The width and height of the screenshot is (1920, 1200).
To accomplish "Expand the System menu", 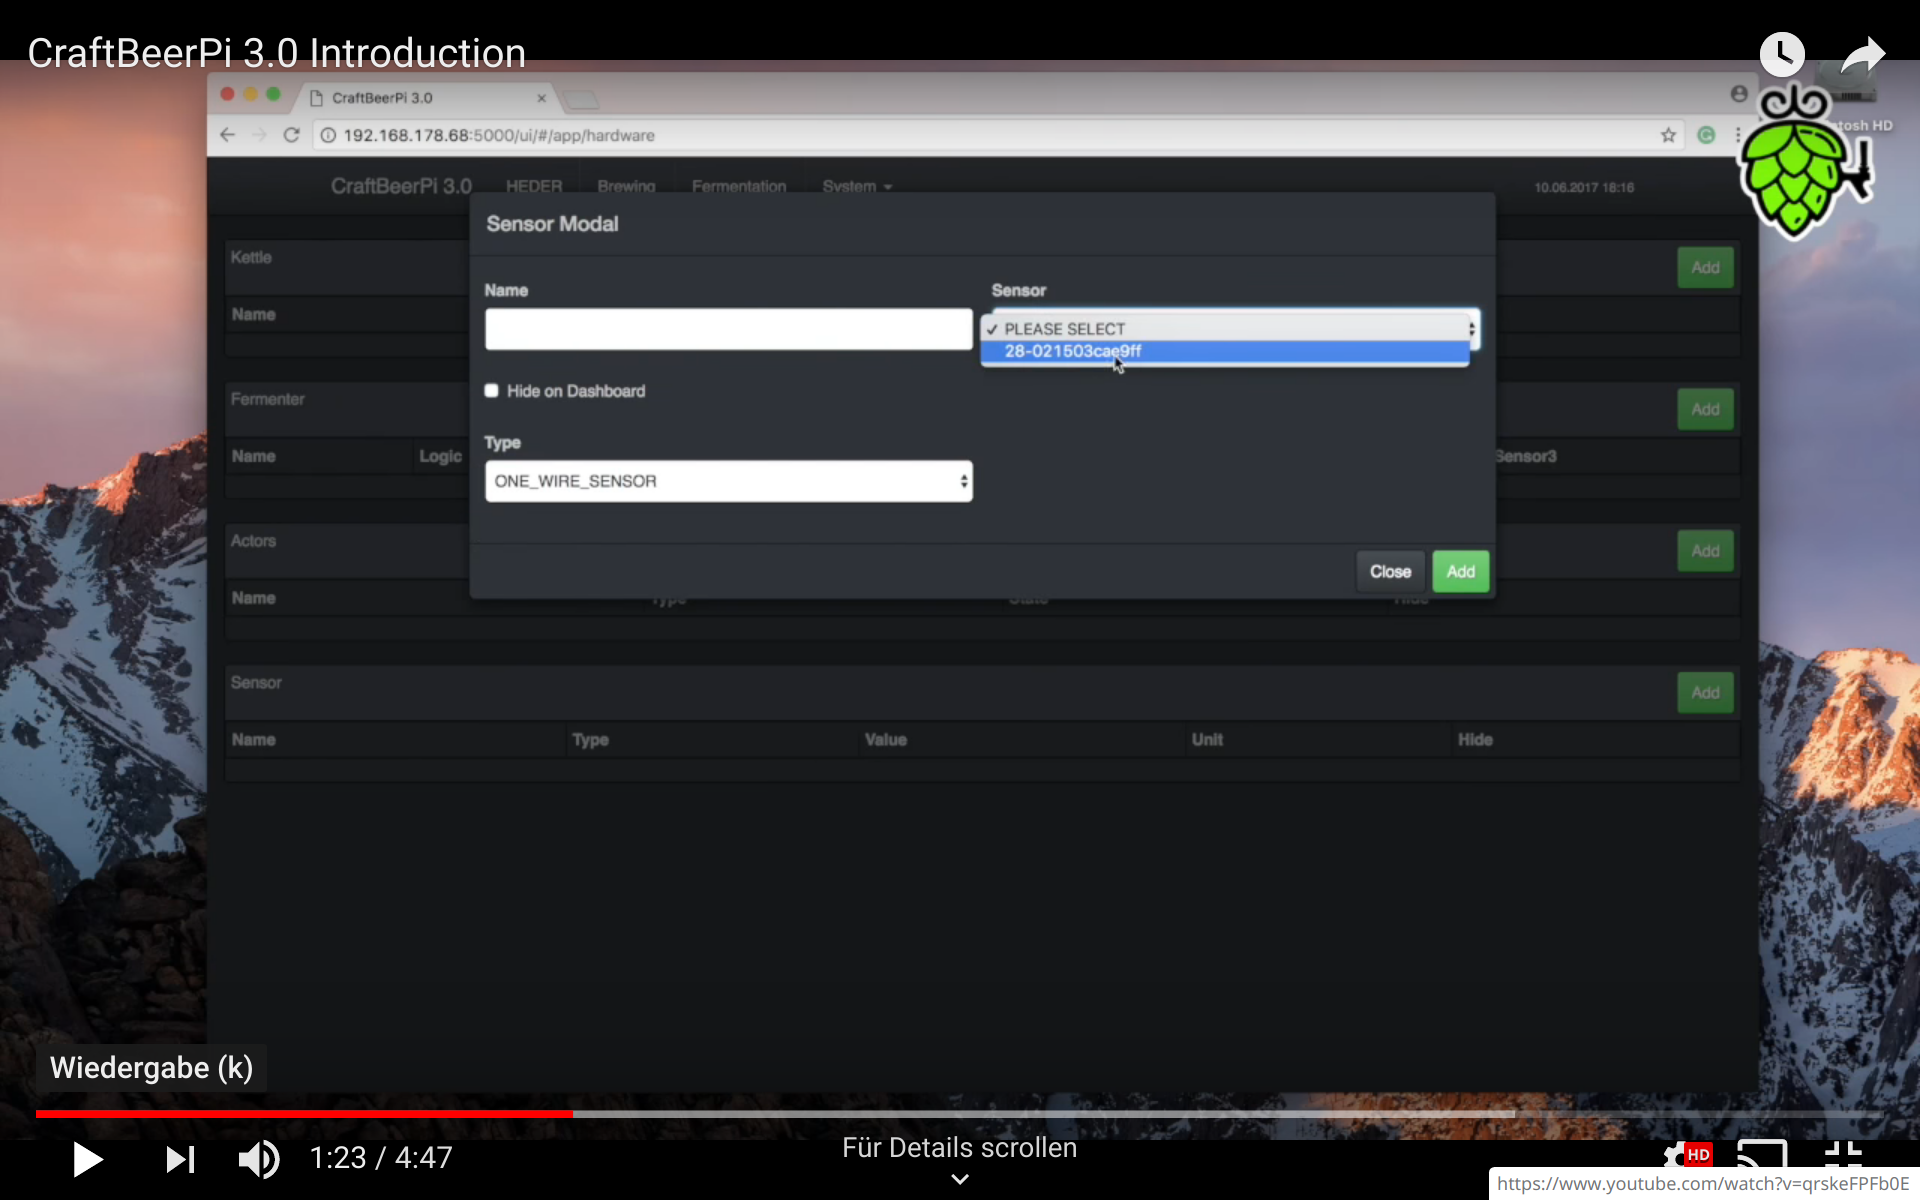I will pyautogui.click(x=856, y=186).
